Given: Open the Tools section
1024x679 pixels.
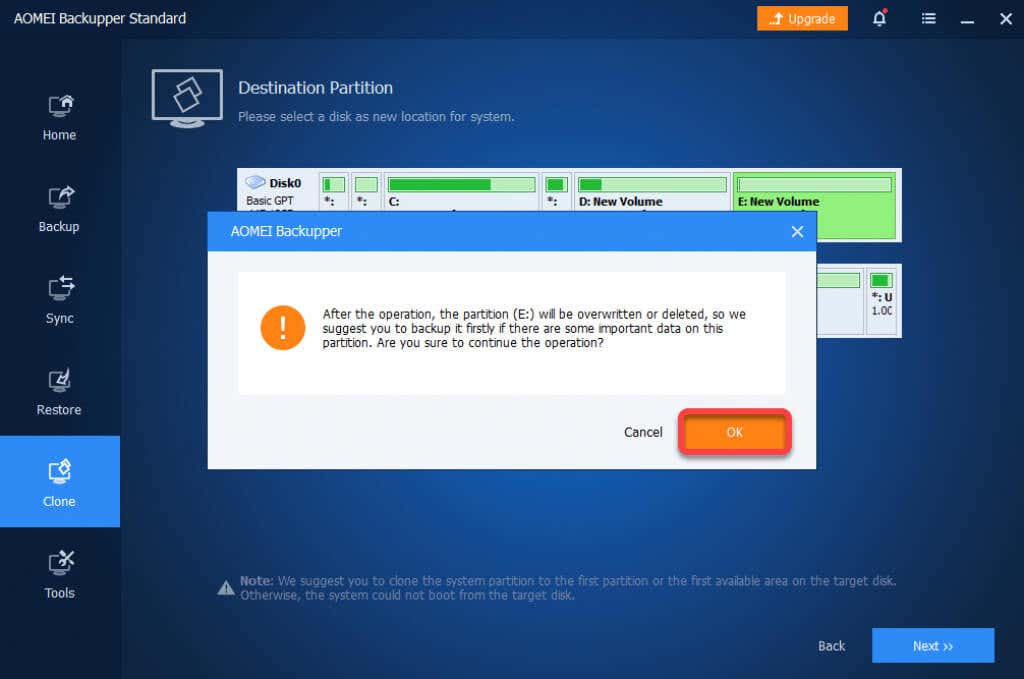Looking at the screenshot, I should (x=59, y=575).
